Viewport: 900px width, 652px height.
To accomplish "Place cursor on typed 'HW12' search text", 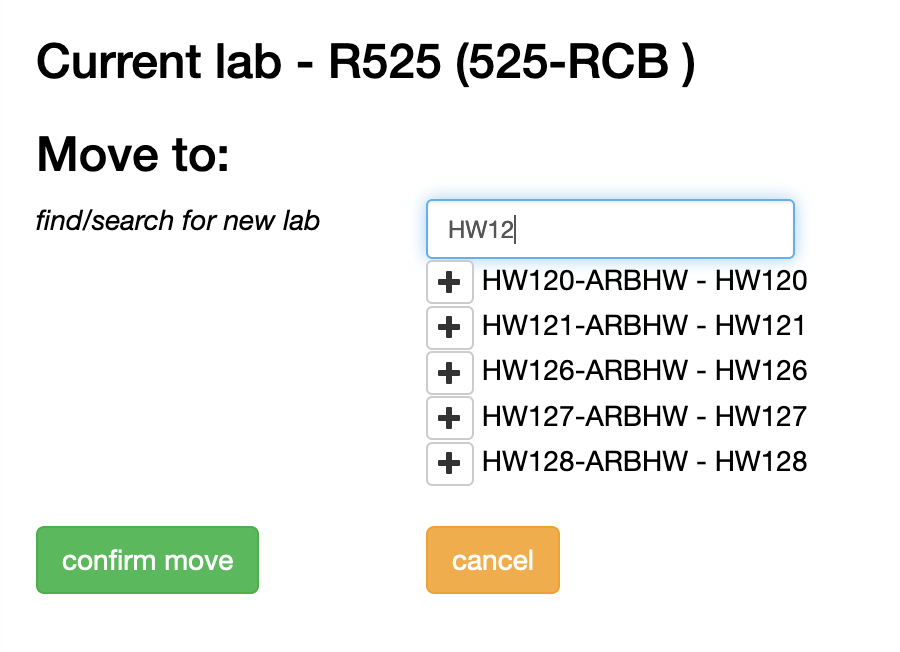I will [x=480, y=230].
